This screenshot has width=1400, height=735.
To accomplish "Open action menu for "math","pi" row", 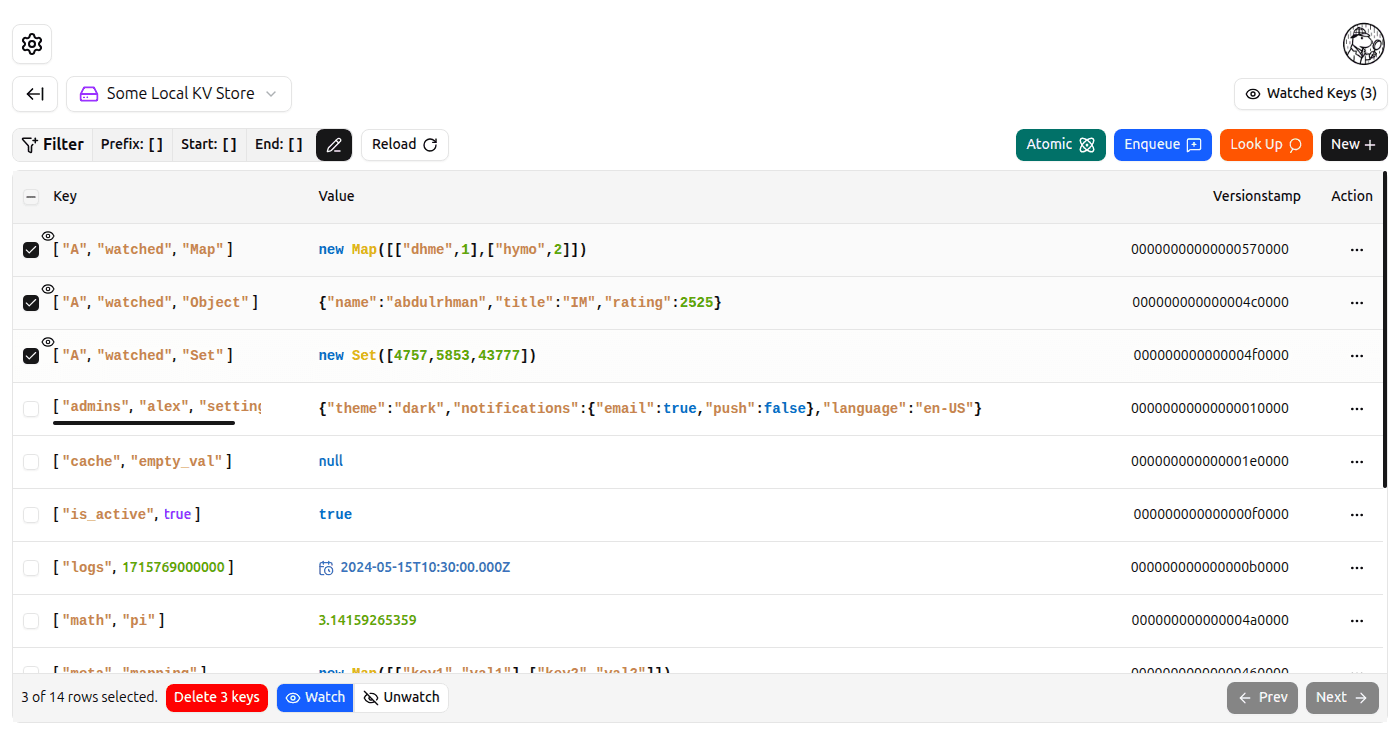I will tap(1357, 621).
